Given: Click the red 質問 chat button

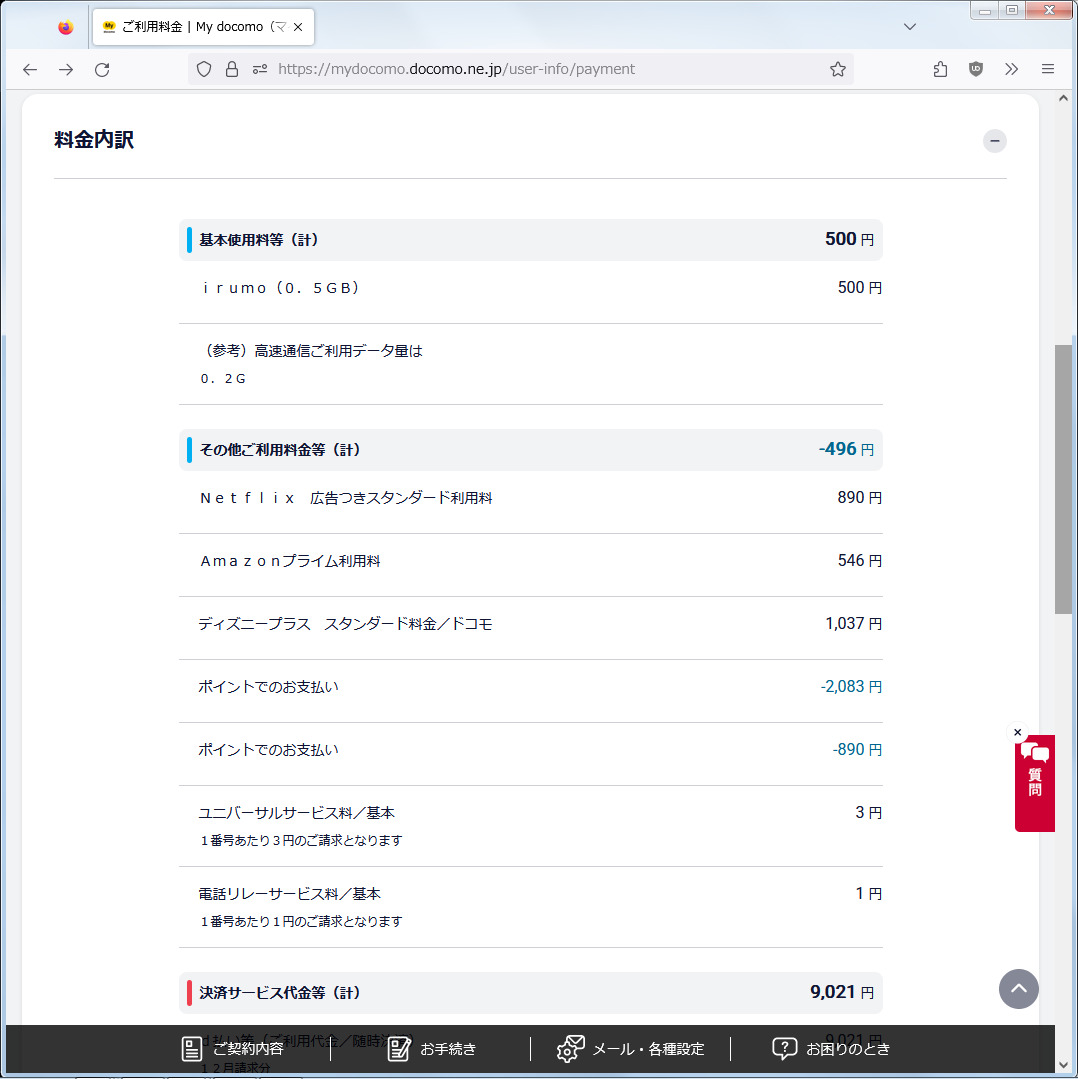Looking at the screenshot, I should coord(1034,784).
